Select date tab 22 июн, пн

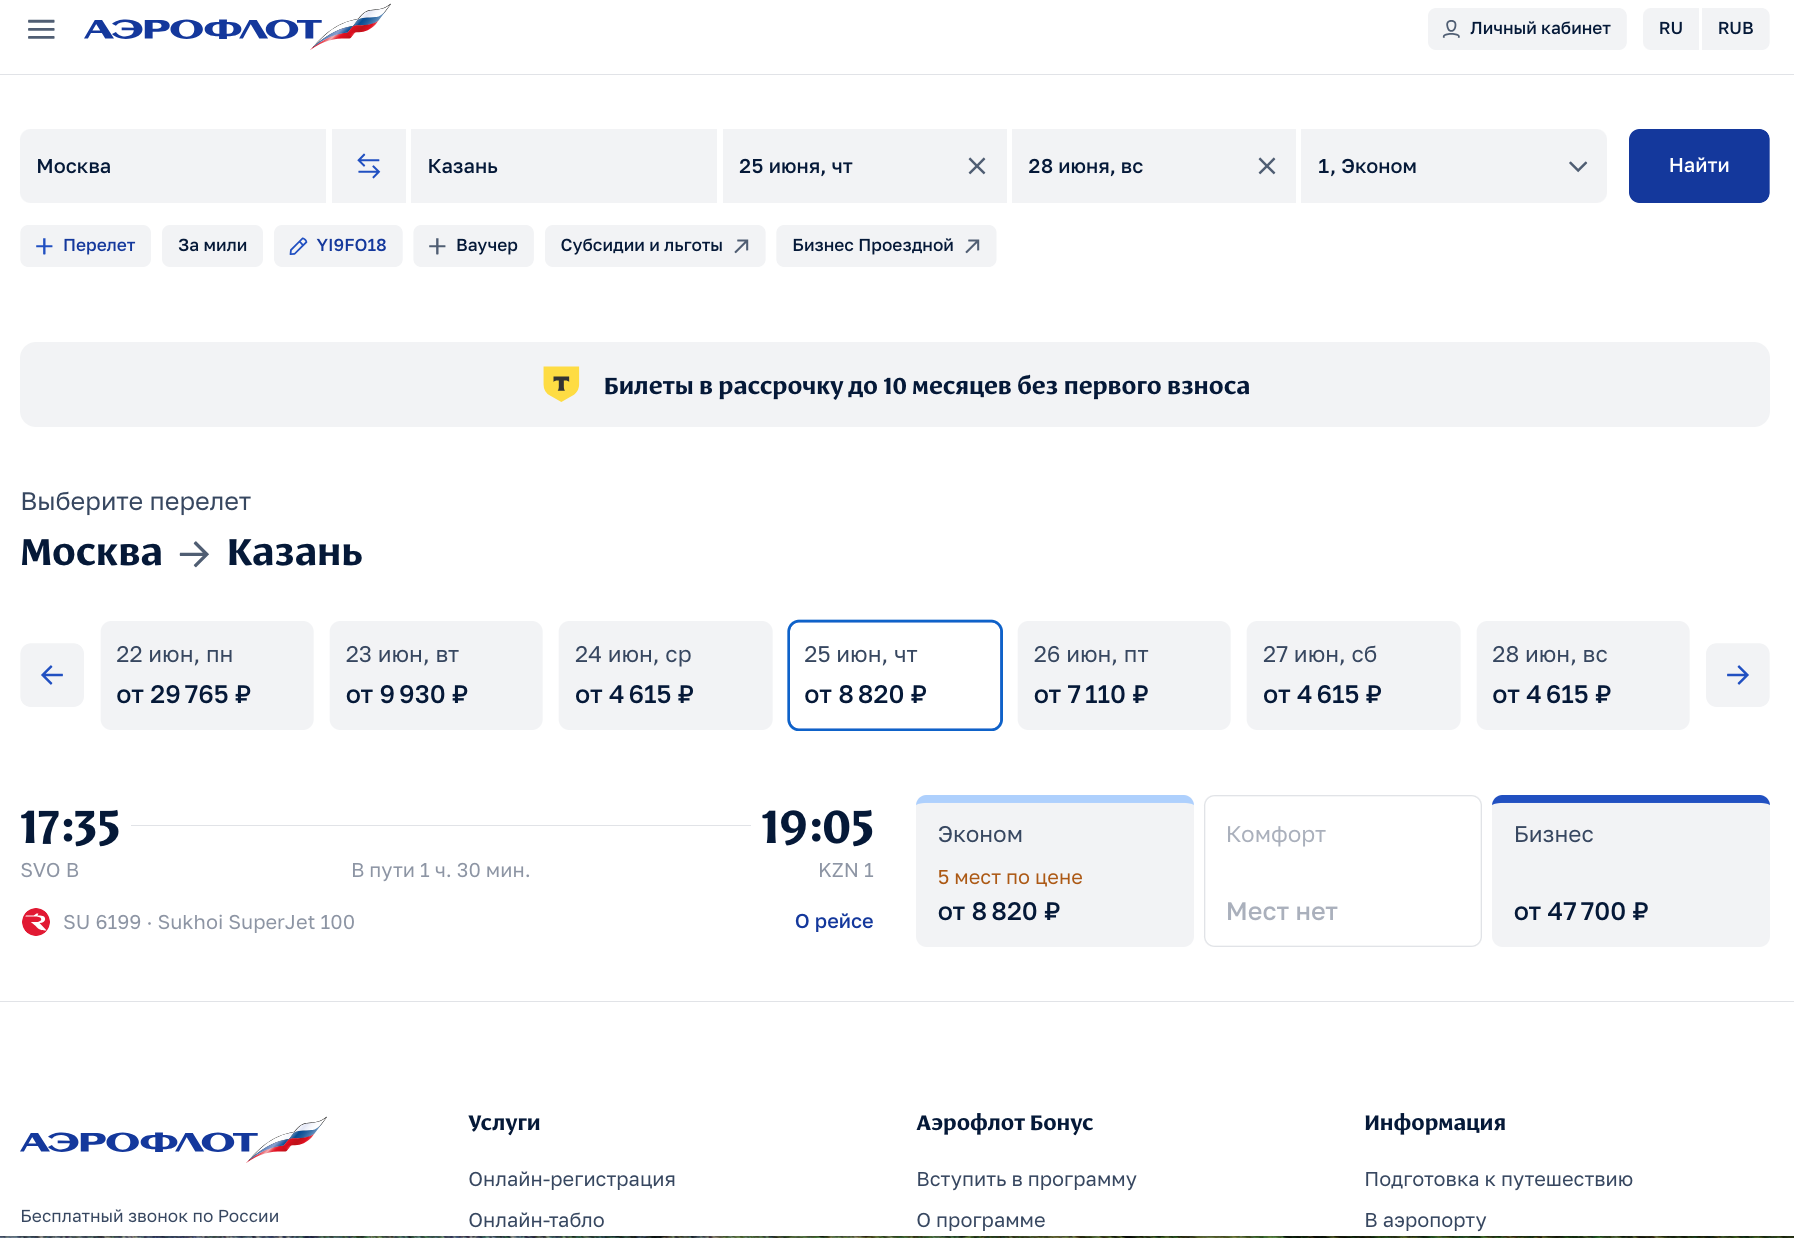pos(207,675)
